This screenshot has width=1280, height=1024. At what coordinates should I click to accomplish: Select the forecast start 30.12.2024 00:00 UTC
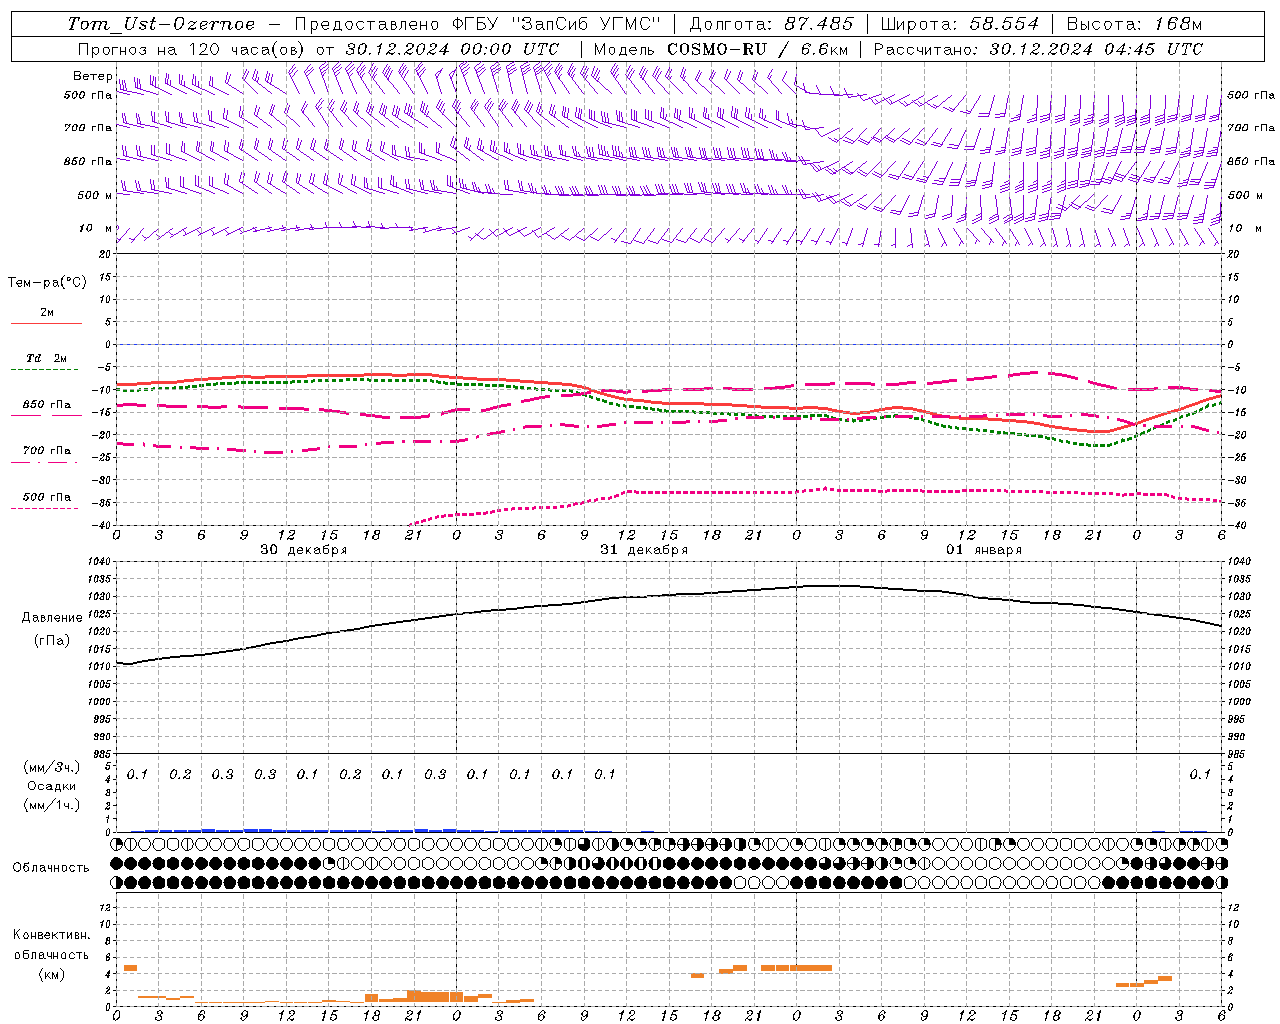click(x=452, y=49)
